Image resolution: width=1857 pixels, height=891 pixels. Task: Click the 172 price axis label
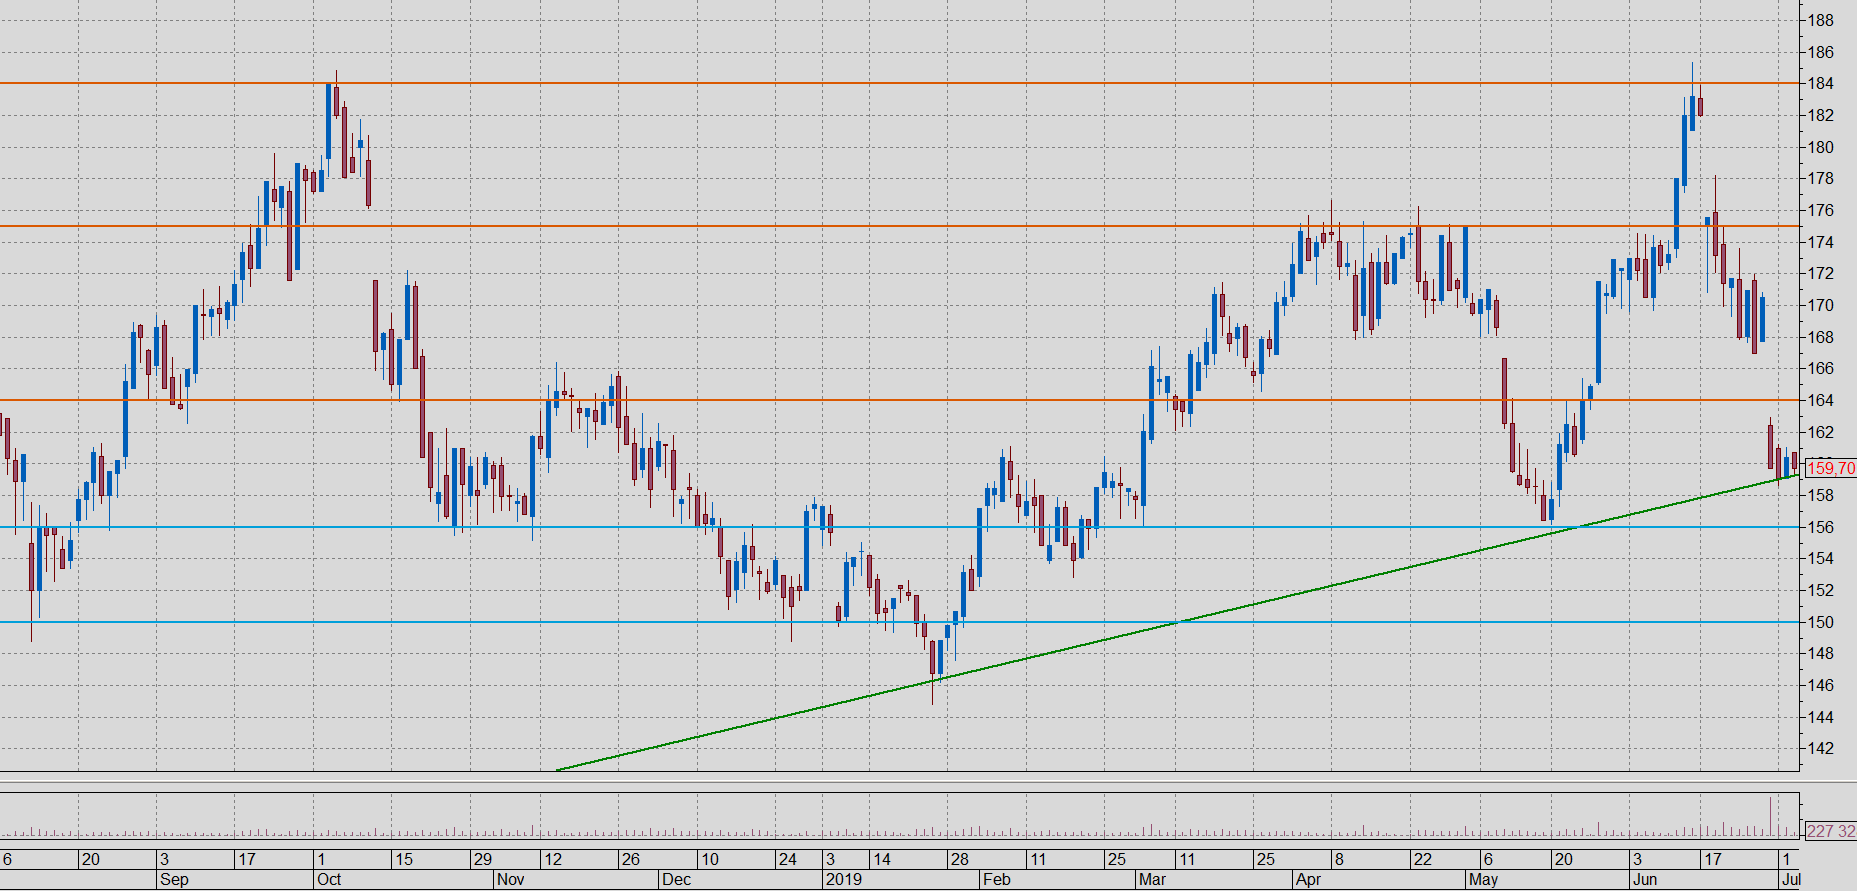pos(1820,273)
